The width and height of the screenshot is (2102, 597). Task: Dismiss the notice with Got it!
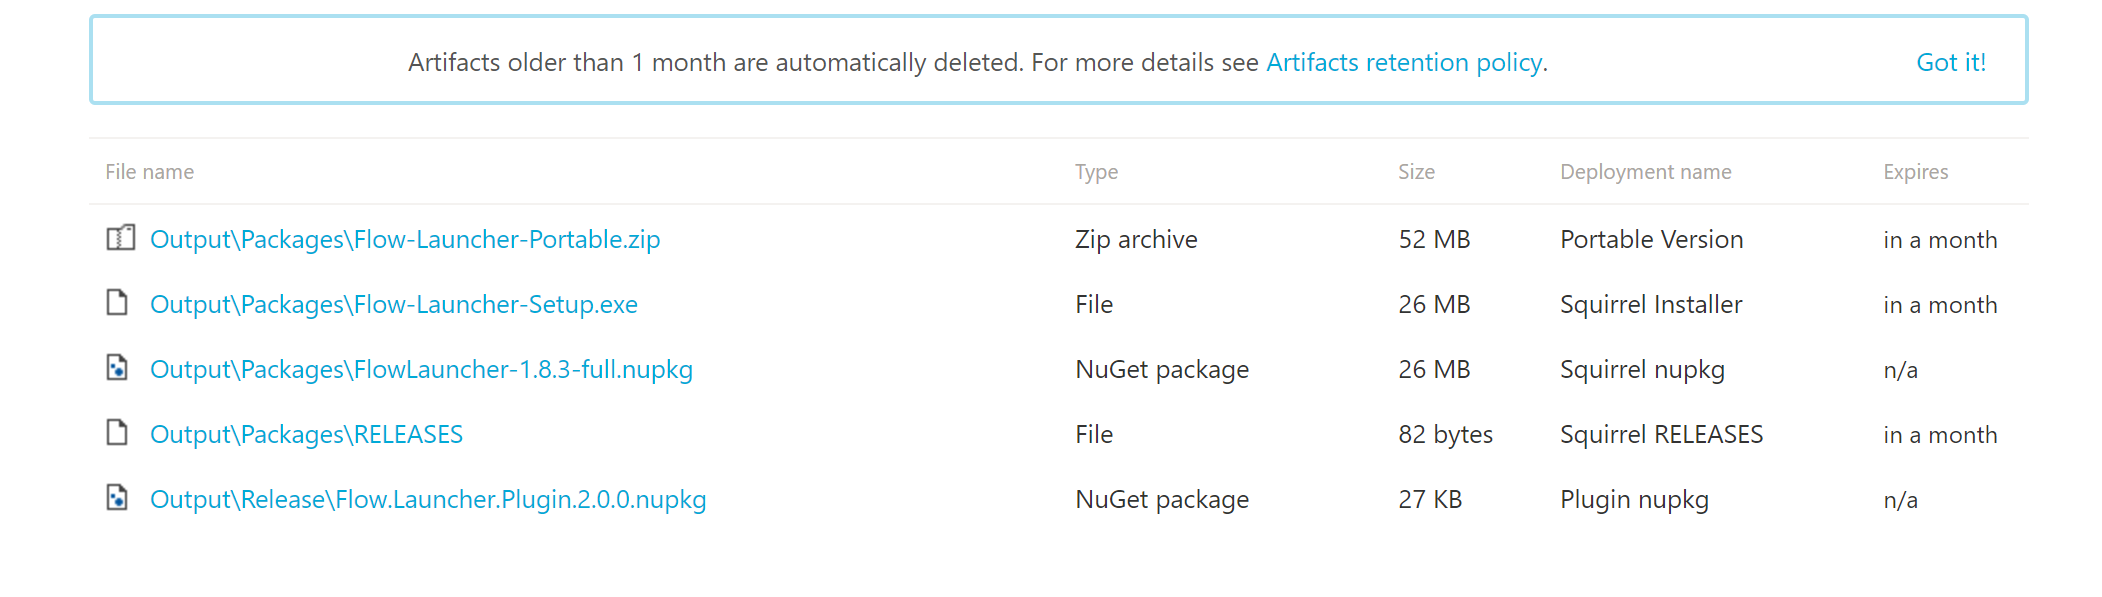click(x=1950, y=63)
